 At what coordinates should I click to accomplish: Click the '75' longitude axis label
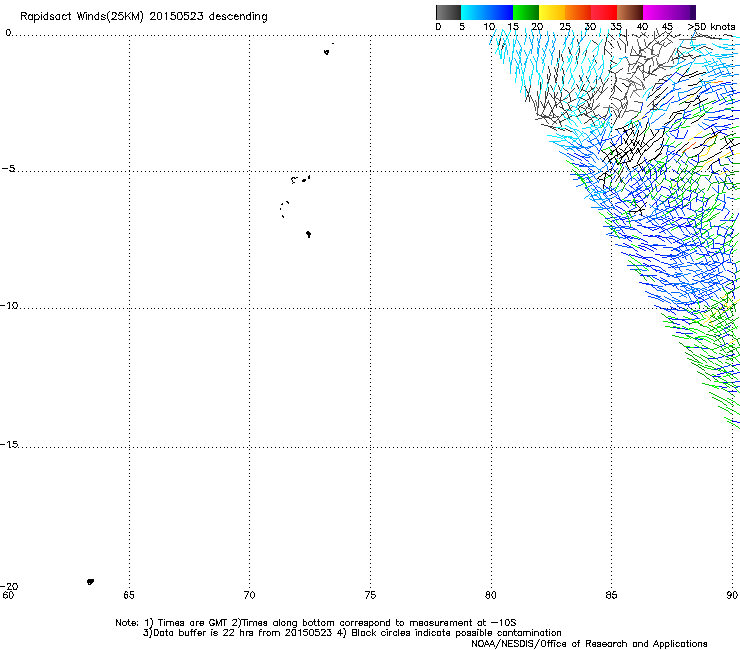(370, 595)
